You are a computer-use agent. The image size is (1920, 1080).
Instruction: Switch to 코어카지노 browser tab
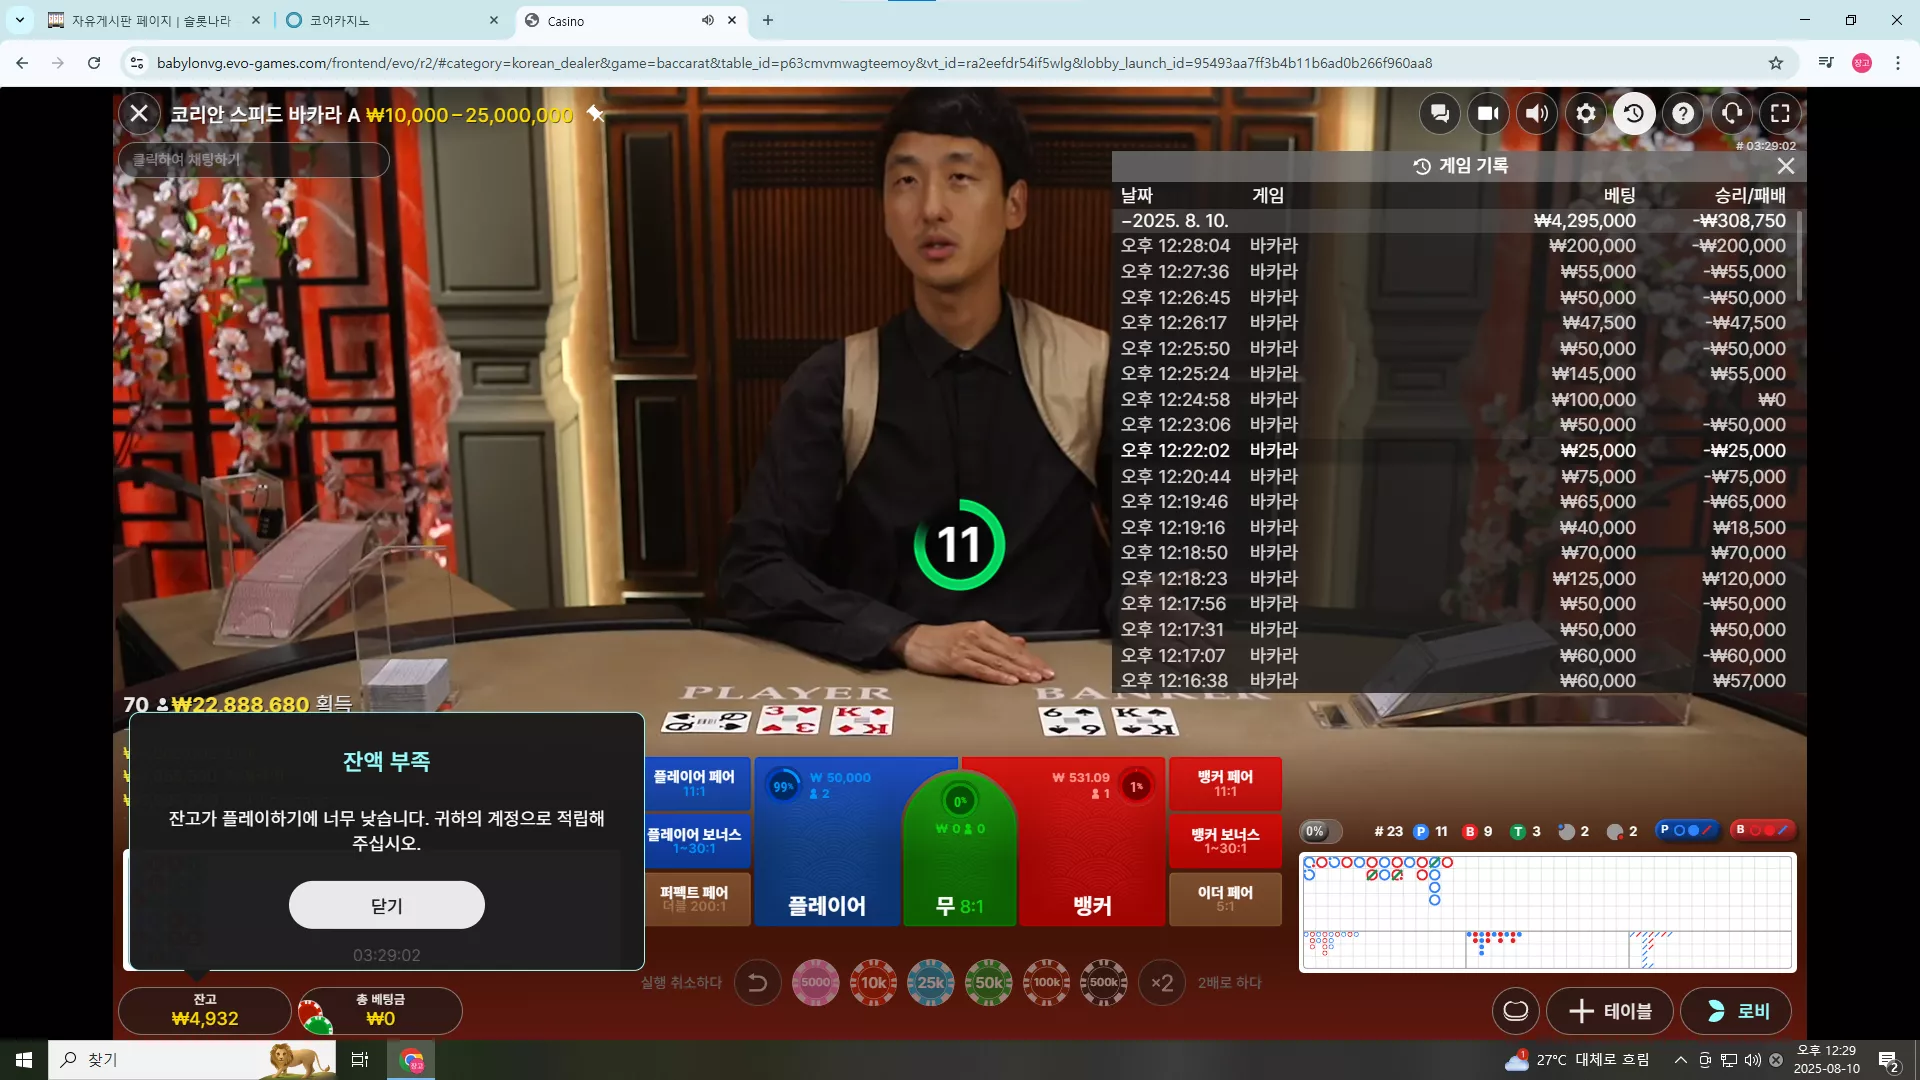(391, 21)
